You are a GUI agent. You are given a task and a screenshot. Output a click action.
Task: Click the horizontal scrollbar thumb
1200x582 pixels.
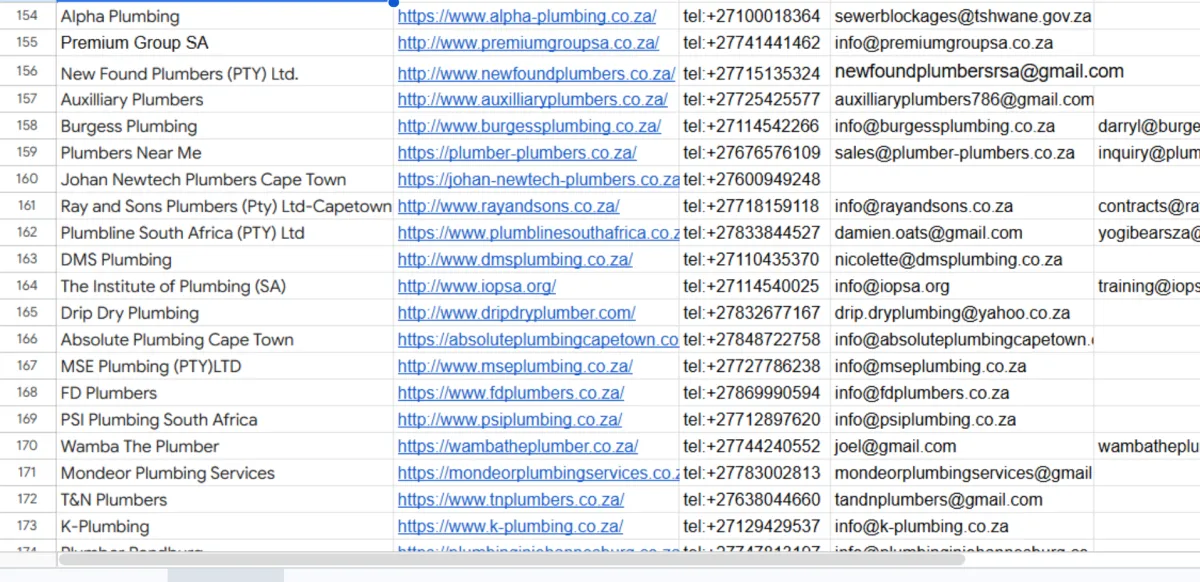point(510,560)
